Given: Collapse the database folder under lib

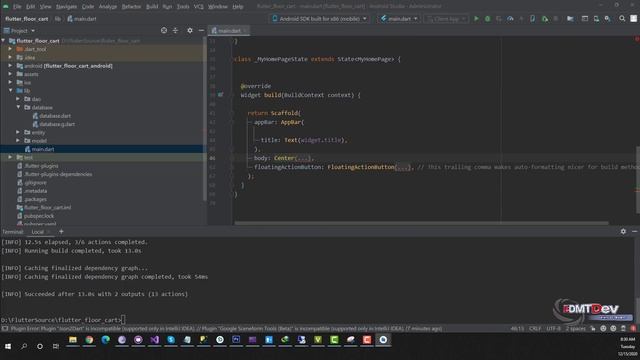Looking at the screenshot, I should [18, 107].
